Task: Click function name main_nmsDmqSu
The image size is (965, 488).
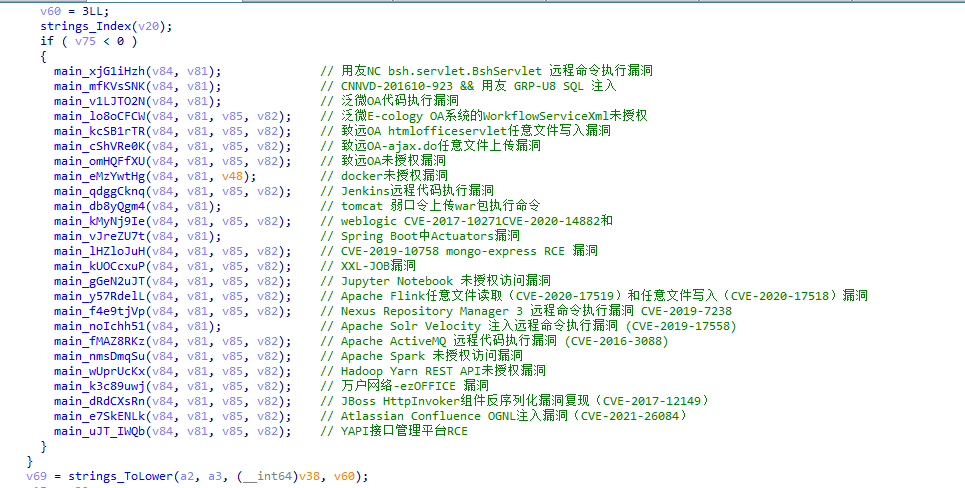Action: 100,356
